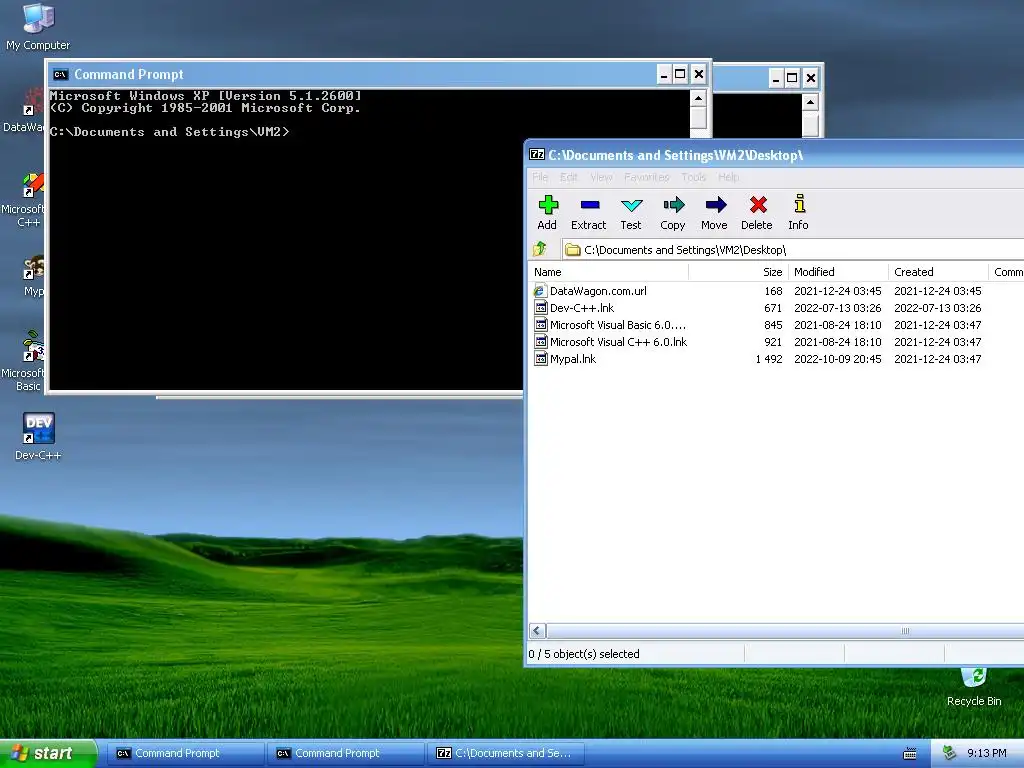Go up one folder level in 7-Zip
1024x768 pixels.
click(539, 249)
